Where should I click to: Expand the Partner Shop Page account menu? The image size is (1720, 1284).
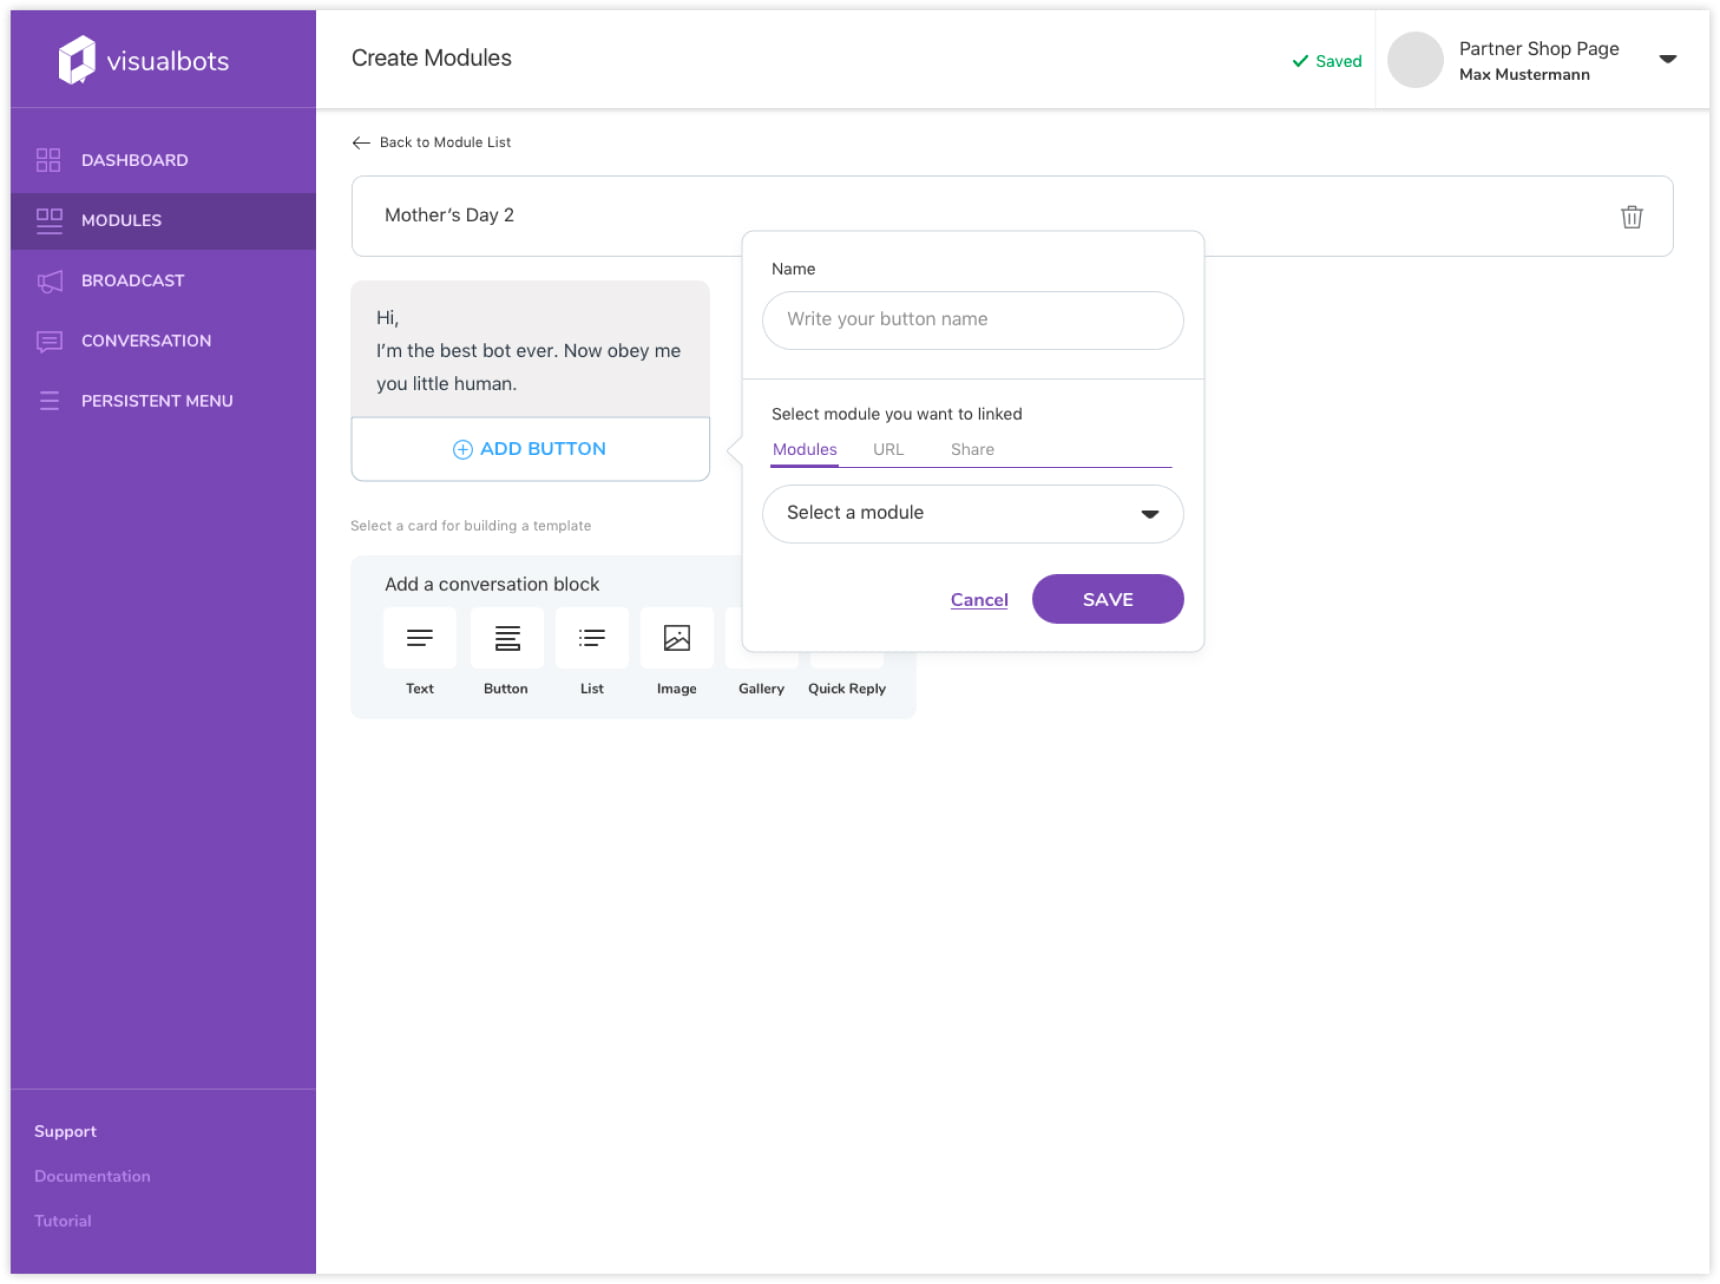point(1667,59)
